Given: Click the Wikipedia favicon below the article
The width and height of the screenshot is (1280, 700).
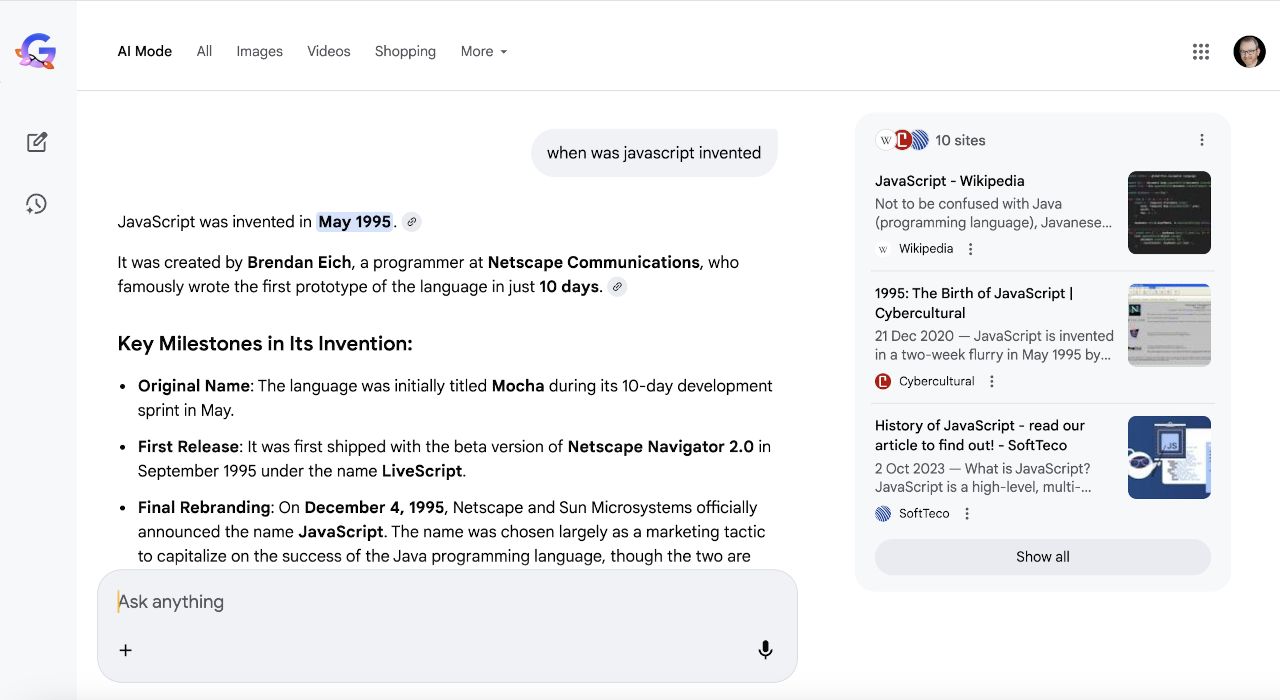Looking at the screenshot, I should [x=883, y=249].
